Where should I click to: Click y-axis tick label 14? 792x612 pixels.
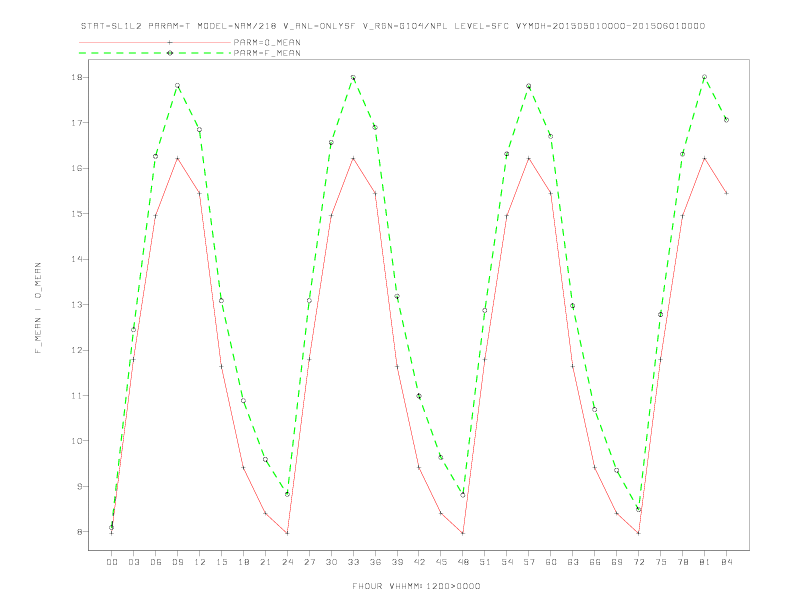77,259
